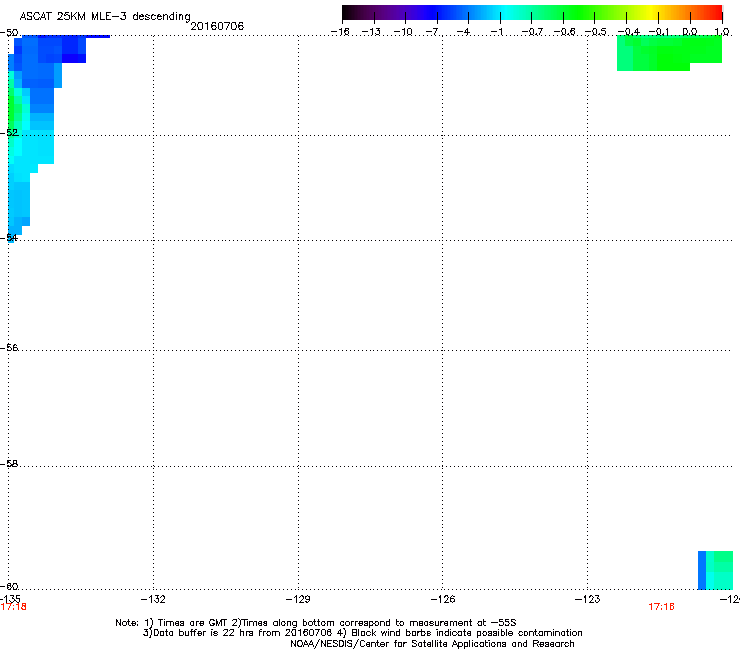
Task: Click the -123 longitude axis label
Action: [x=588, y=599]
